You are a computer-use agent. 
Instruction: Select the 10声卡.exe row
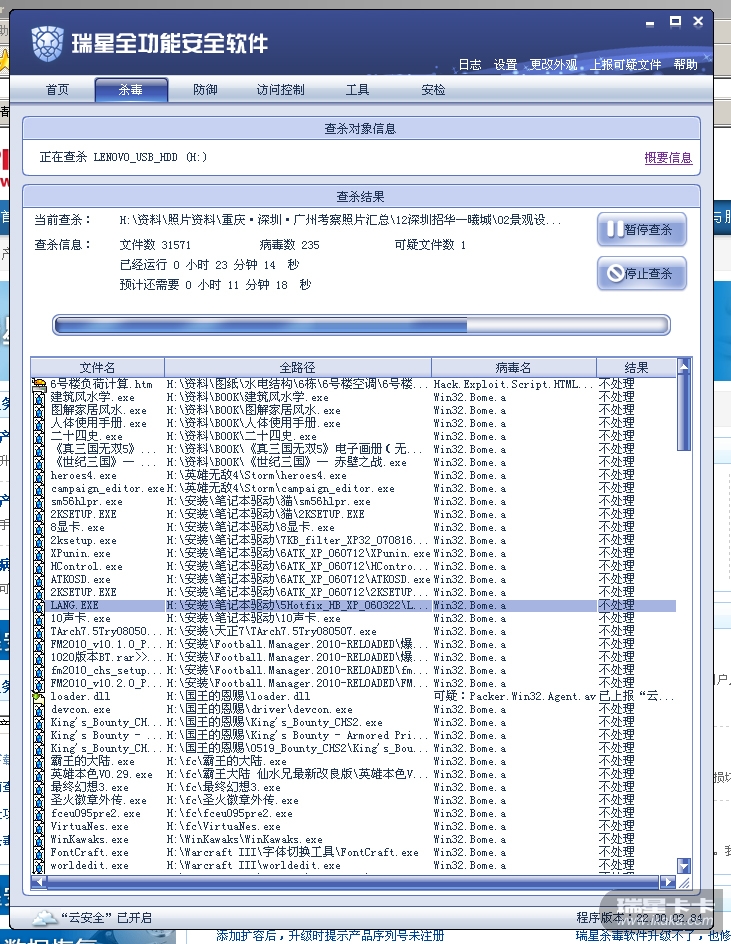coord(354,618)
